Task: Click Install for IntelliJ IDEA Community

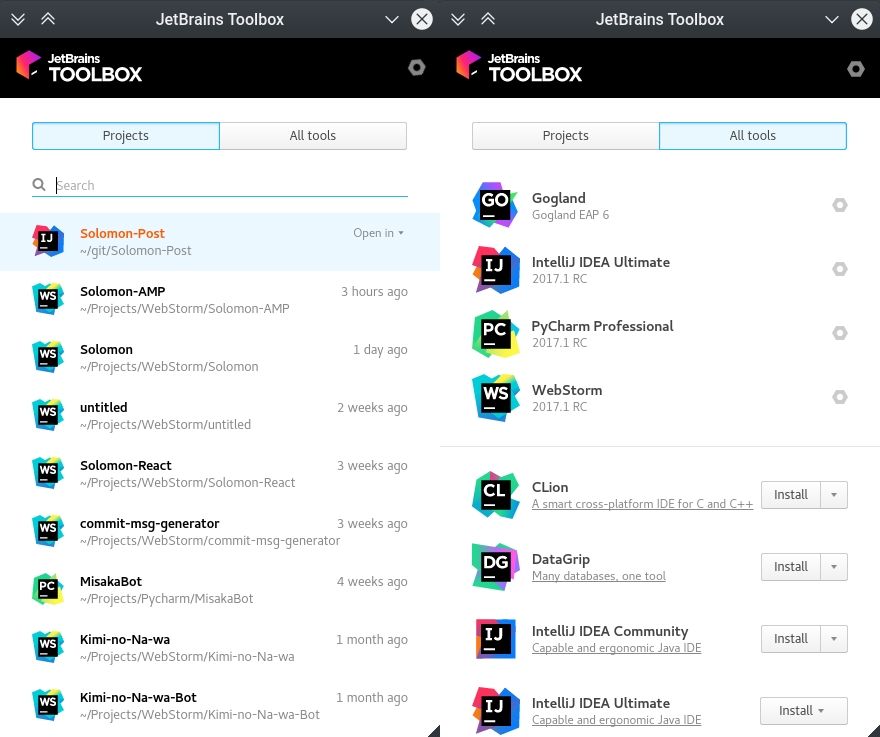Action: pos(790,638)
